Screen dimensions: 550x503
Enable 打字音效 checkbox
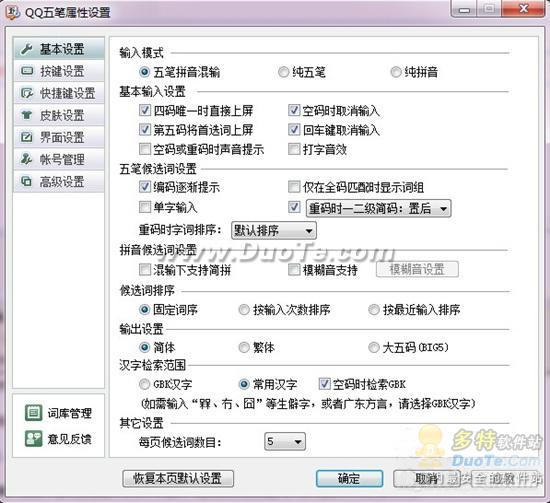click(294, 149)
